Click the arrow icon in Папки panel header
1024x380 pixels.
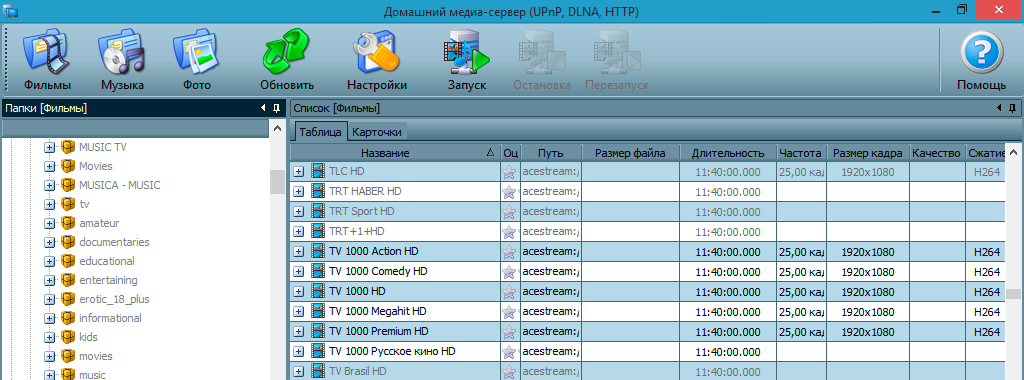pyautogui.click(x=263, y=108)
